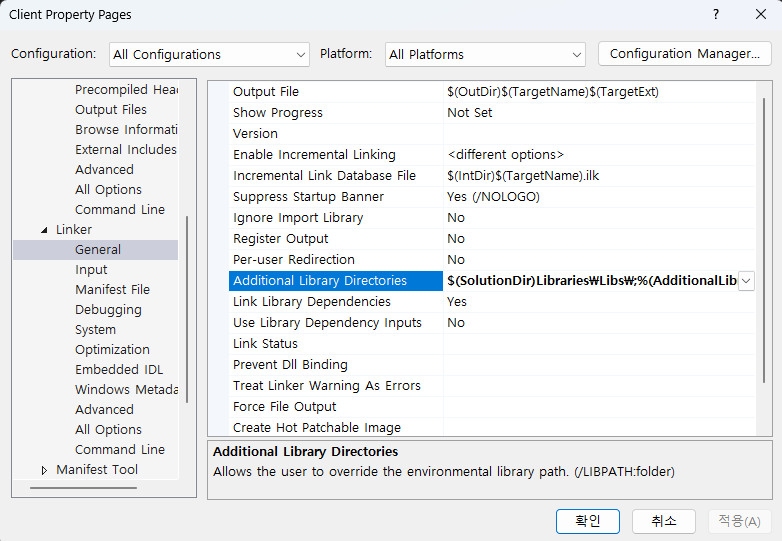This screenshot has height=541, width=782.
Task: Collapse the Linker tree node
Action: point(44,230)
